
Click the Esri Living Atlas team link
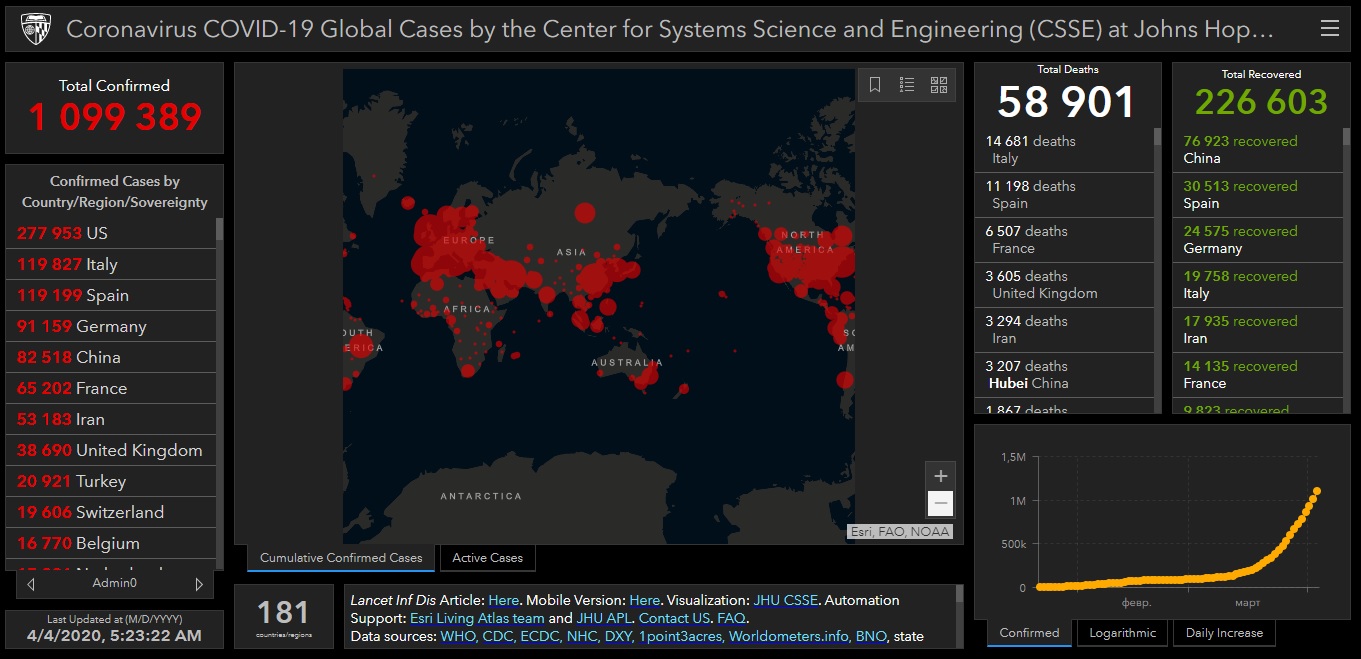[x=477, y=618]
